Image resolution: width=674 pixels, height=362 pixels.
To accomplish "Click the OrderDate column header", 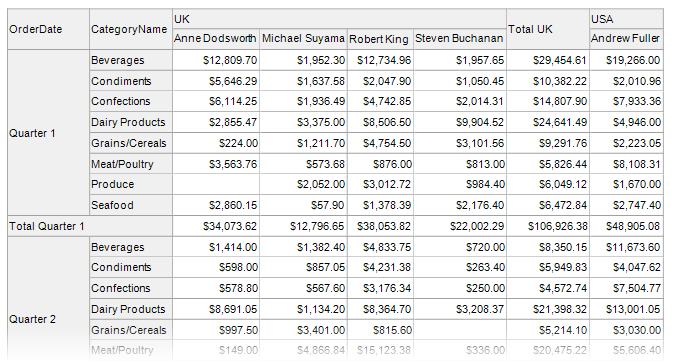I will [x=48, y=29].
